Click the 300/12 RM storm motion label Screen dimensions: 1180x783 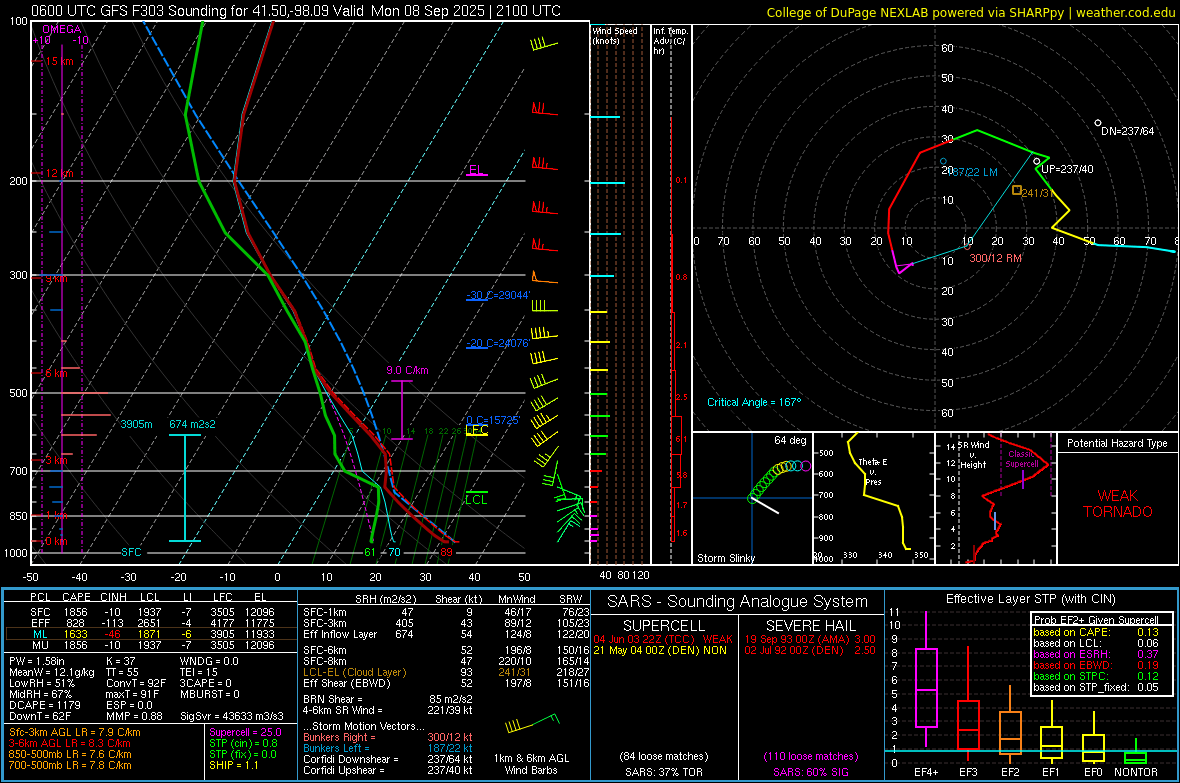pyautogui.click(x=995, y=257)
